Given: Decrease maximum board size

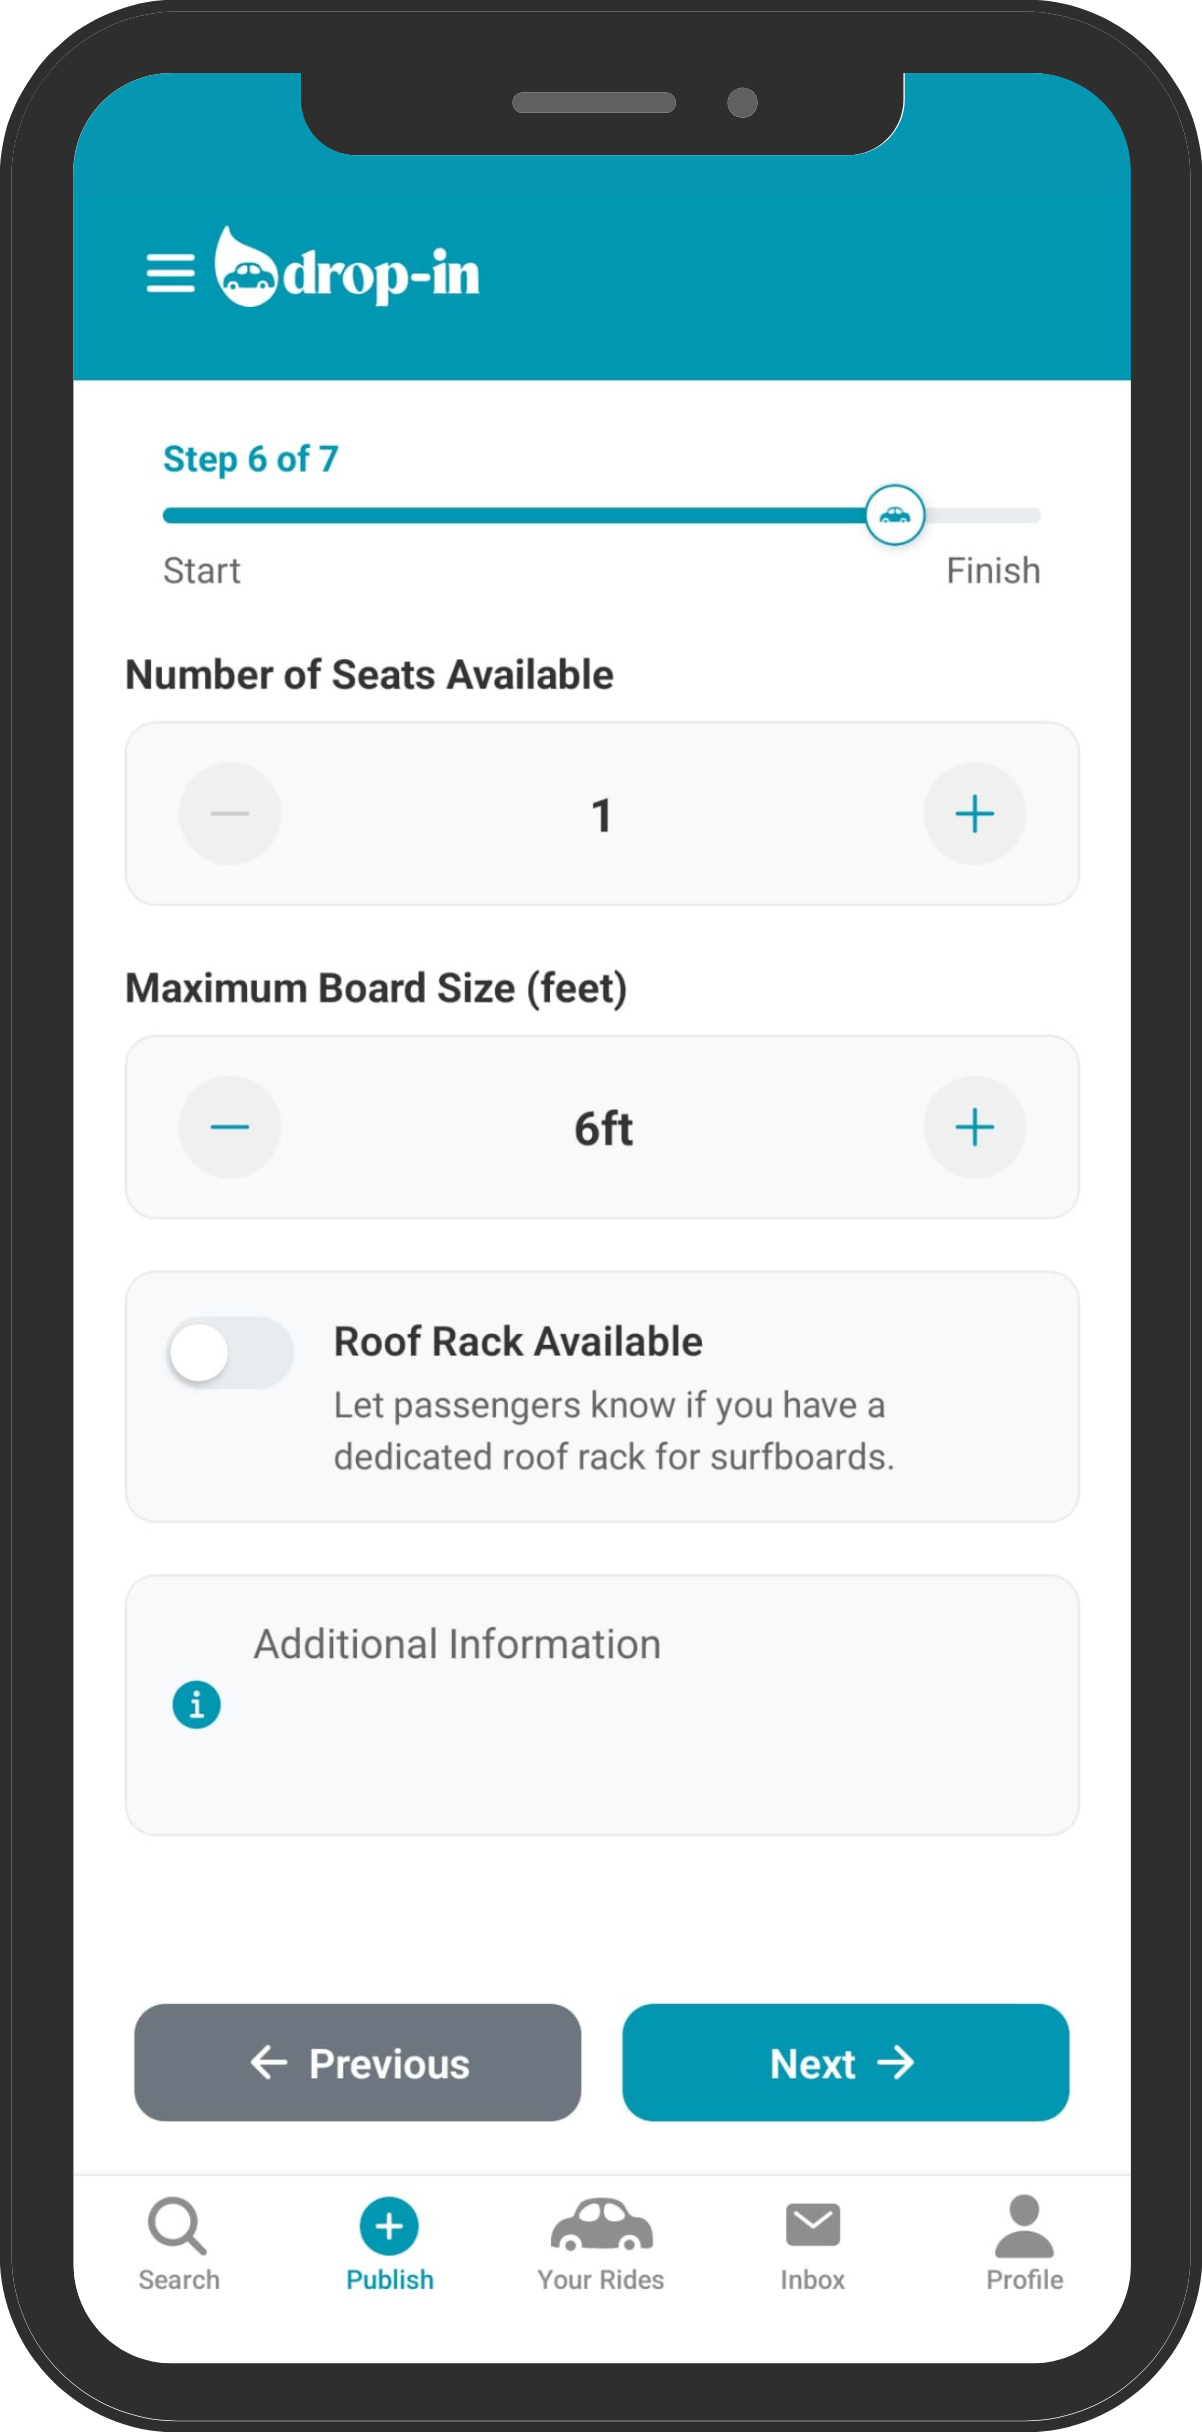Looking at the screenshot, I should [230, 1127].
